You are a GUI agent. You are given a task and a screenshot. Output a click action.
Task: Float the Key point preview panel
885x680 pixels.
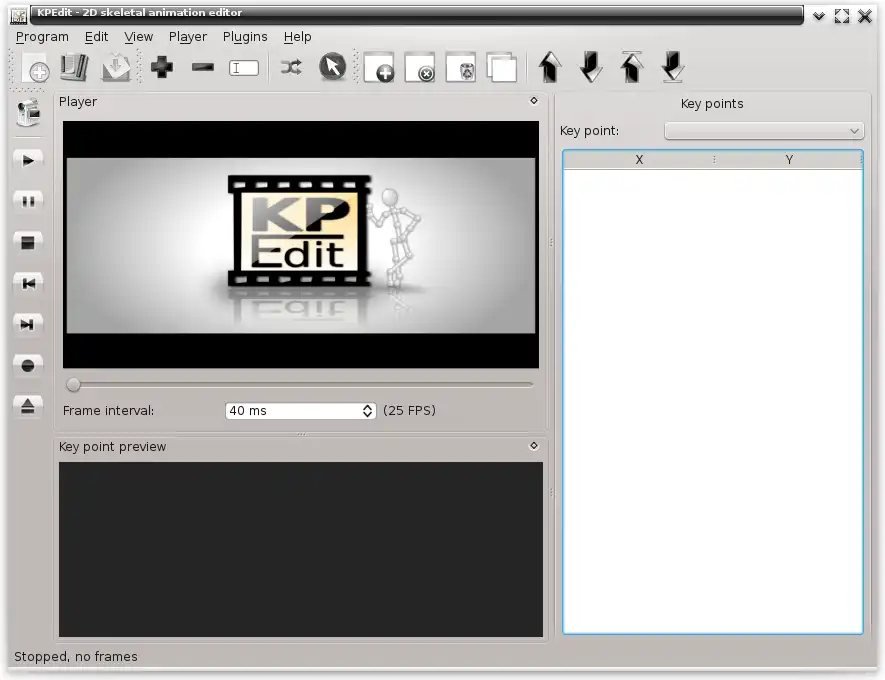tap(534, 446)
